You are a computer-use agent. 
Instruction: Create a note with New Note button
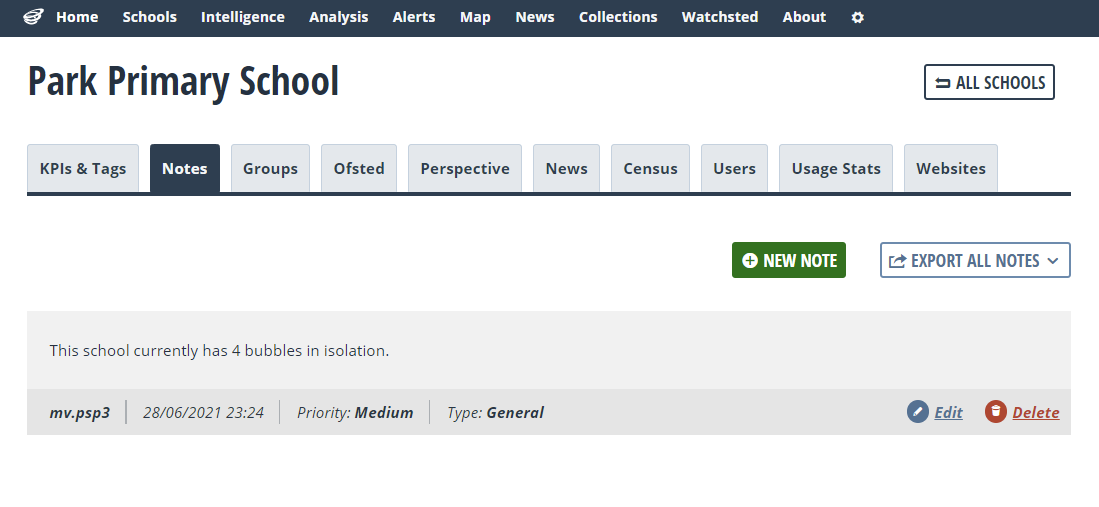click(x=789, y=260)
